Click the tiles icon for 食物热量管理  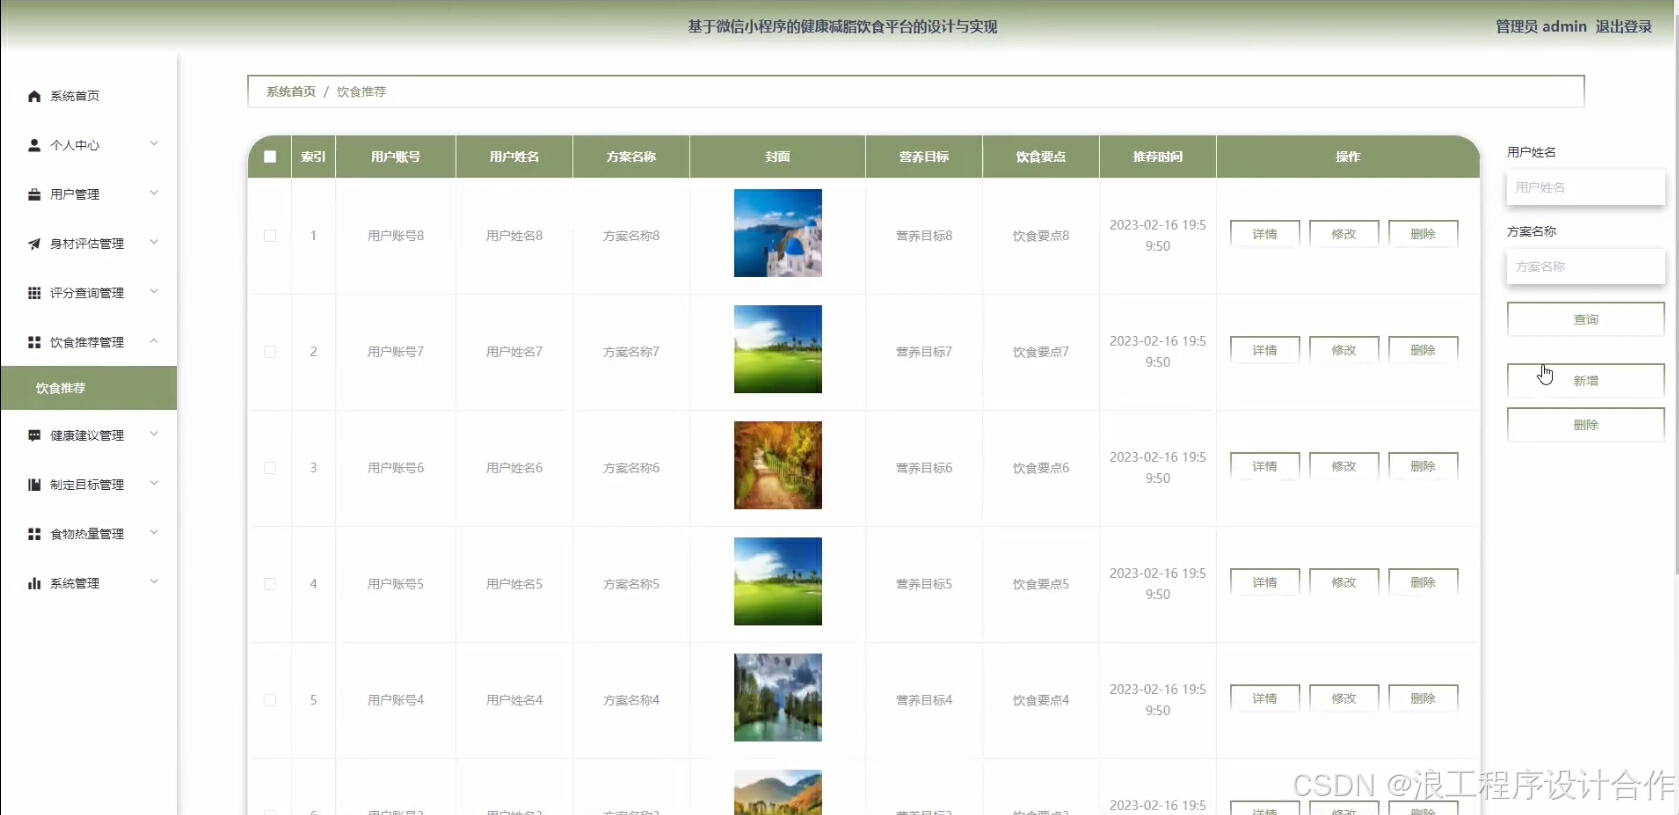click(34, 534)
